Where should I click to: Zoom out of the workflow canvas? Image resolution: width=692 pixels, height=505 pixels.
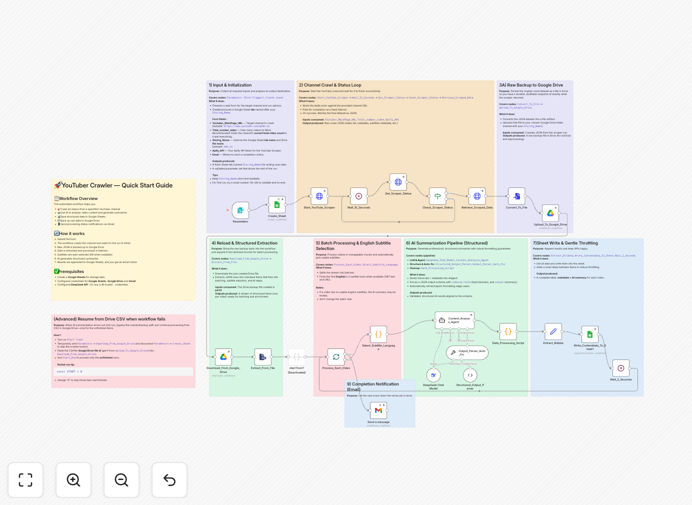[x=121, y=480]
